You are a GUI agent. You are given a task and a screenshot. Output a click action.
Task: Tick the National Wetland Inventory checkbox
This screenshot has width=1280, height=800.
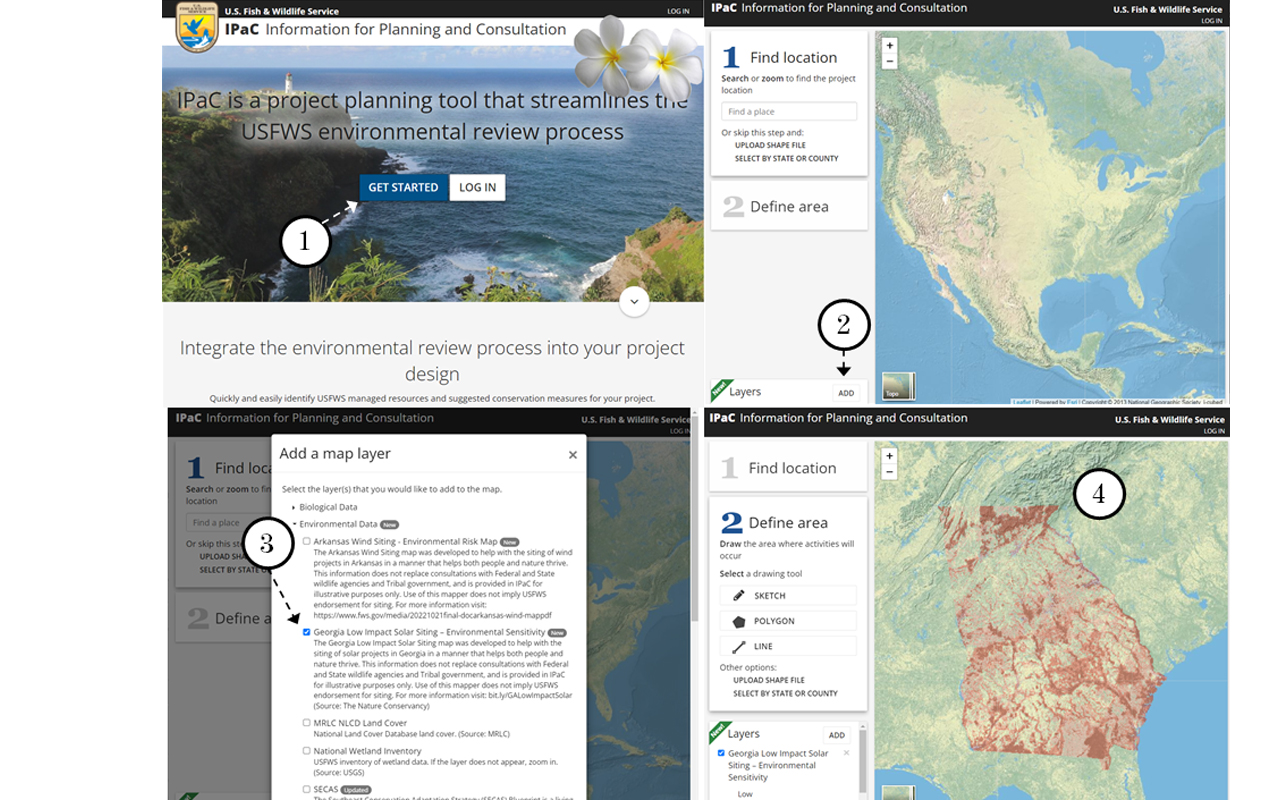307,751
